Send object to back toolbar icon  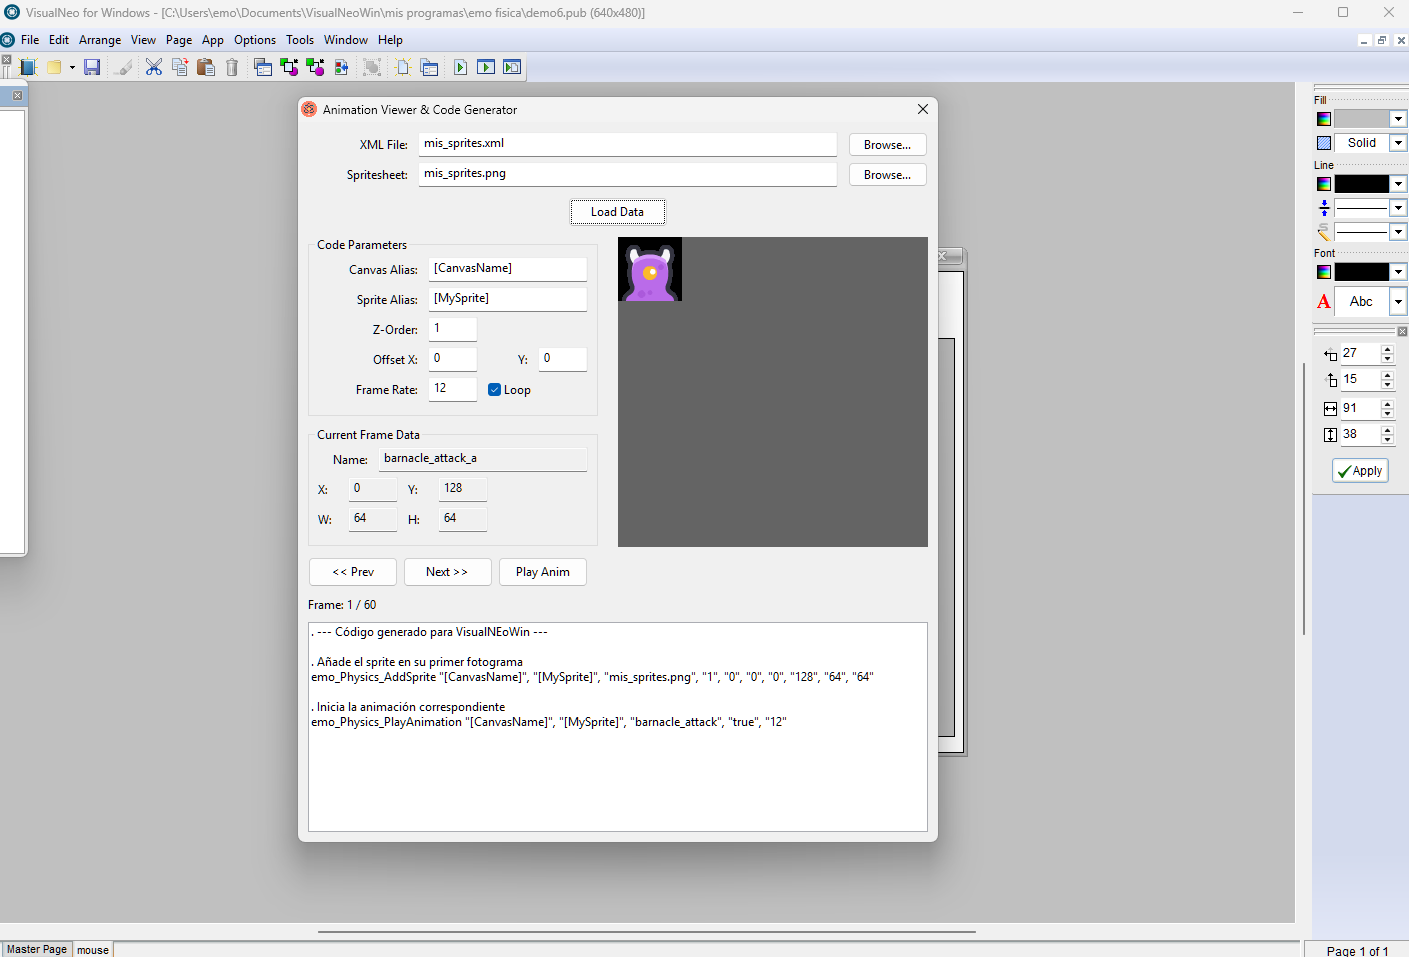pyautogui.click(x=315, y=67)
